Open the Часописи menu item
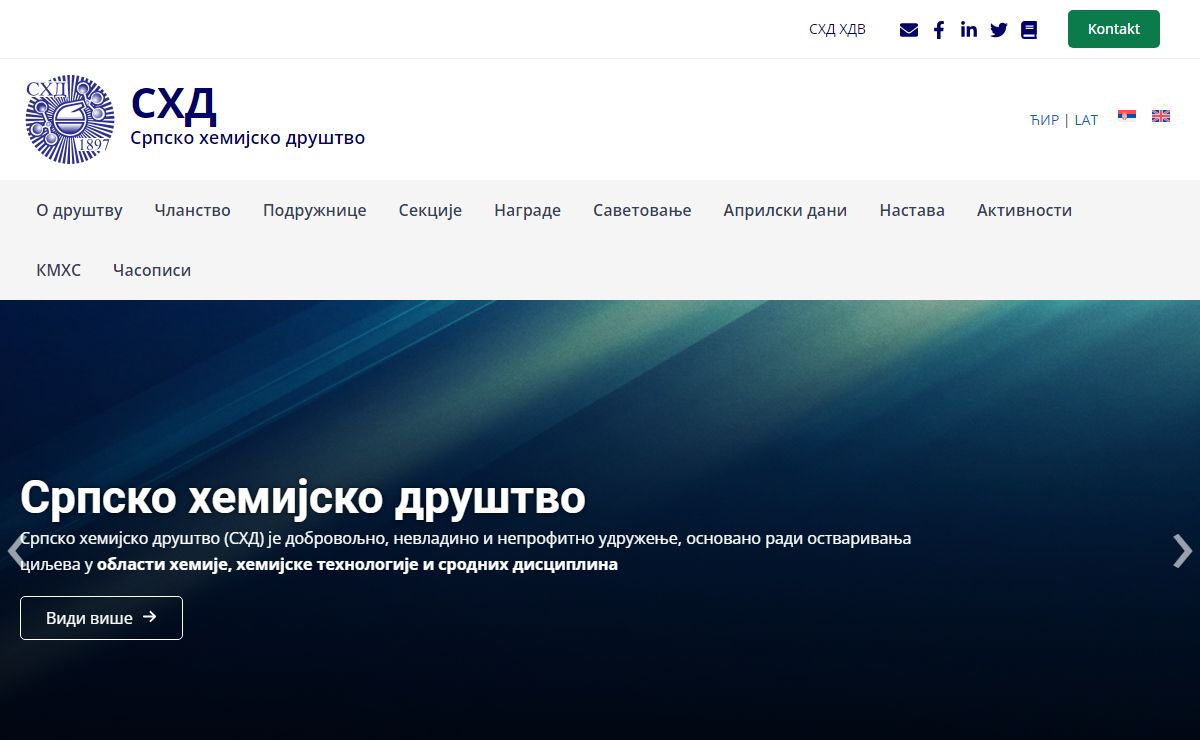This screenshot has width=1200, height=740. [152, 270]
